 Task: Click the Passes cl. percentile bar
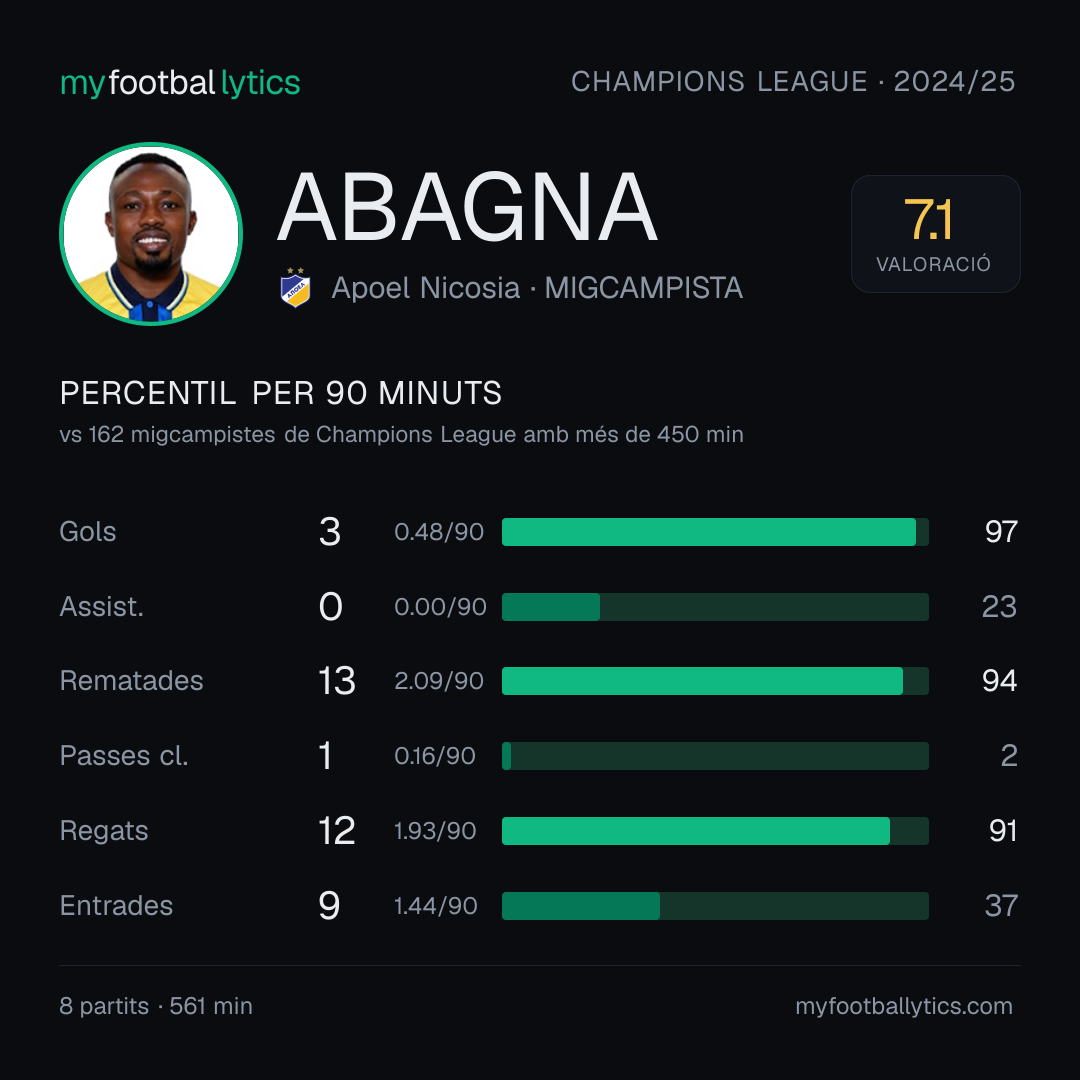click(715, 756)
